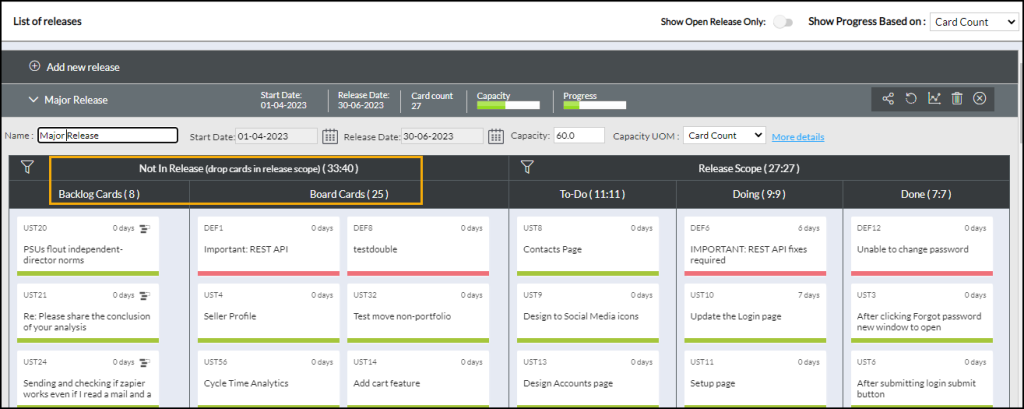Image resolution: width=1024 pixels, height=409 pixels.
Task: Open the Capacity UOM dropdown
Action: pos(724,135)
